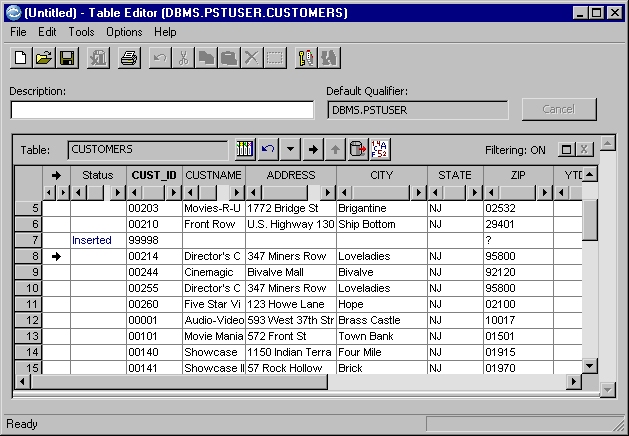Save using the floppy disk icon
Image resolution: width=629 pixels, height=436 pixels.
pos(67,58)
